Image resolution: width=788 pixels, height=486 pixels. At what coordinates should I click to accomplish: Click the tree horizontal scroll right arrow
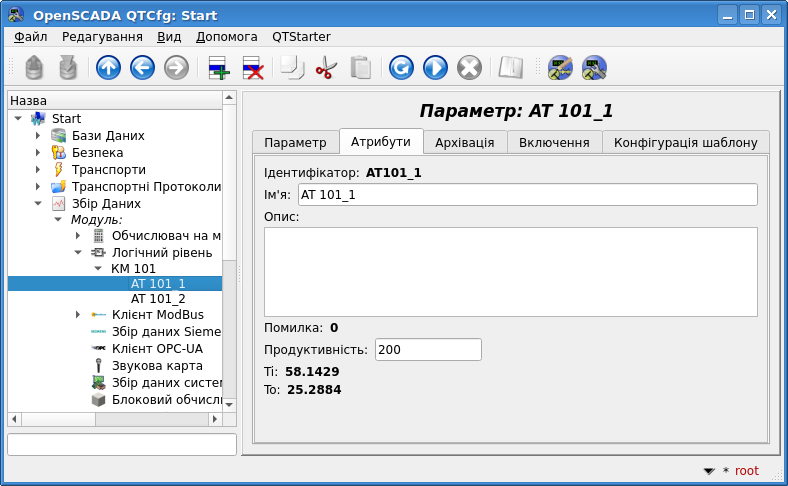click(x=215, y=419)
